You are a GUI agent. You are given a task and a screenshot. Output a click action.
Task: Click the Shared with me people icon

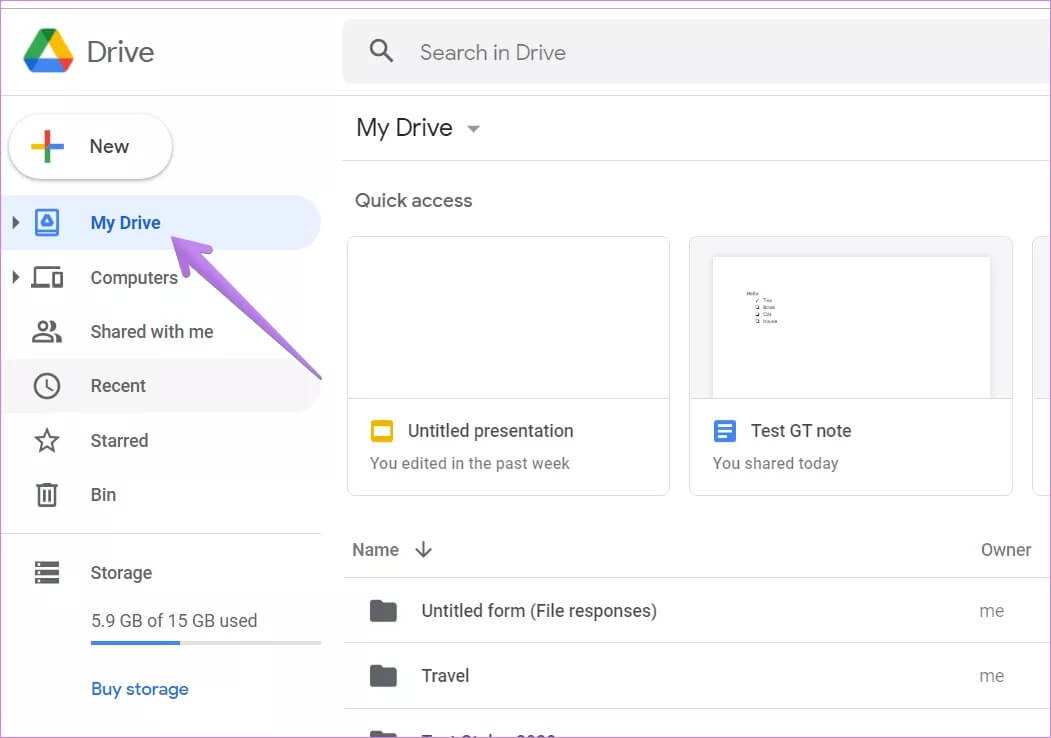47,332
